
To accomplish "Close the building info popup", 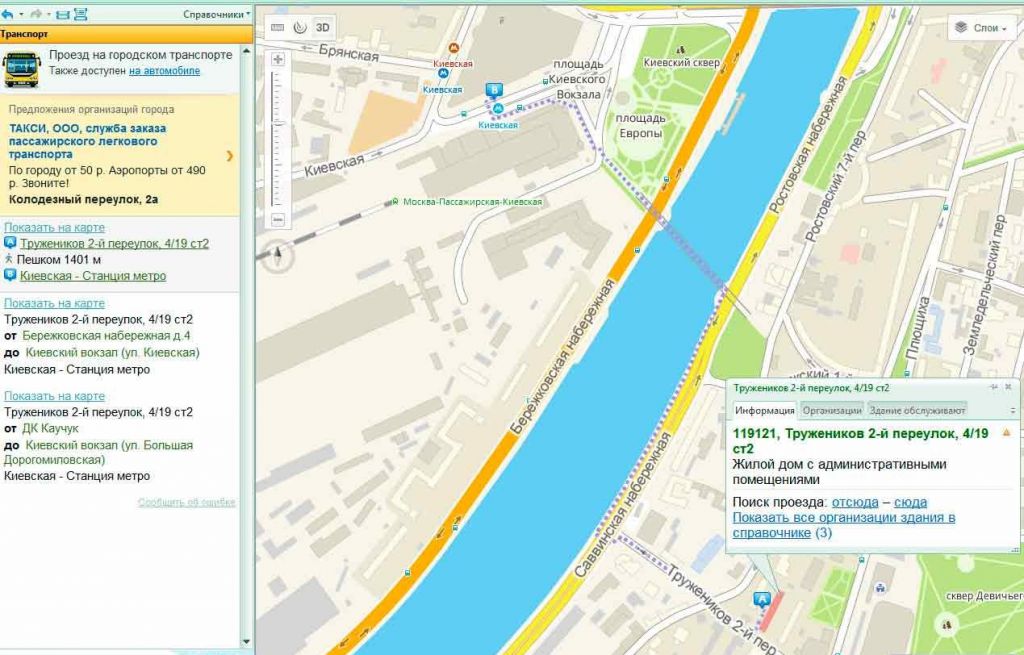I will [1008, 387].
